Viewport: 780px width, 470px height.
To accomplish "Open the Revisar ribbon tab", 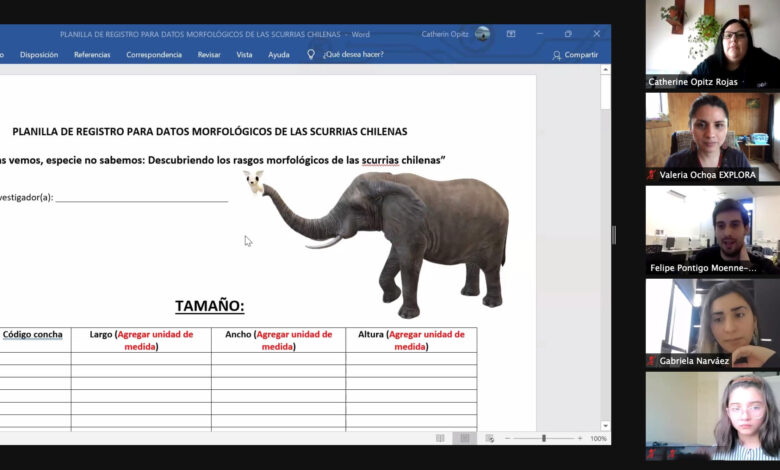I will coord(209,55).
